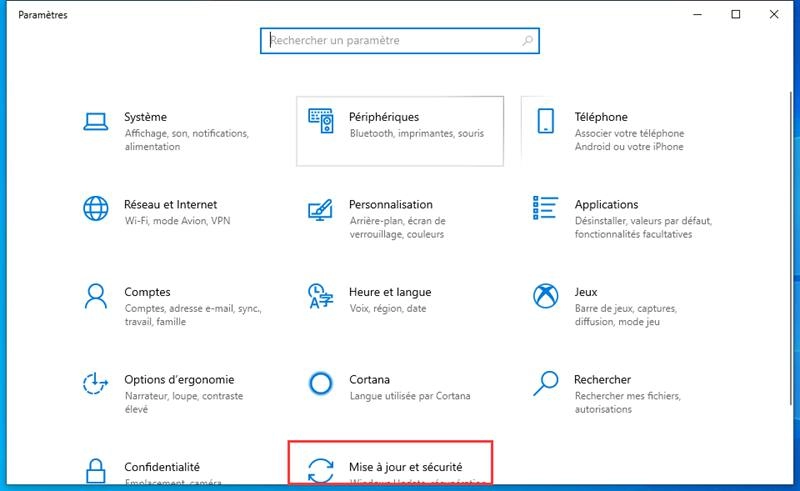This screenshot has width=800, height=491.
Task: Click the Mise à jour sync arrows icon
Action: tap(321, 470)
